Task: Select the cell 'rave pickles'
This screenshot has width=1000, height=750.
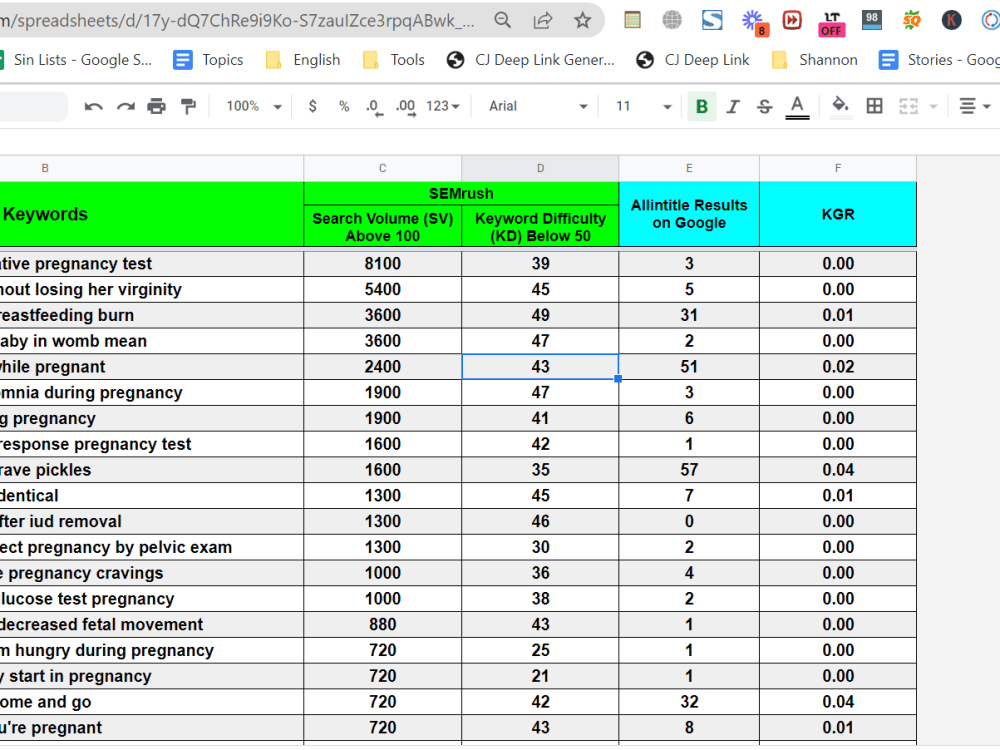Action: [152, 470]
